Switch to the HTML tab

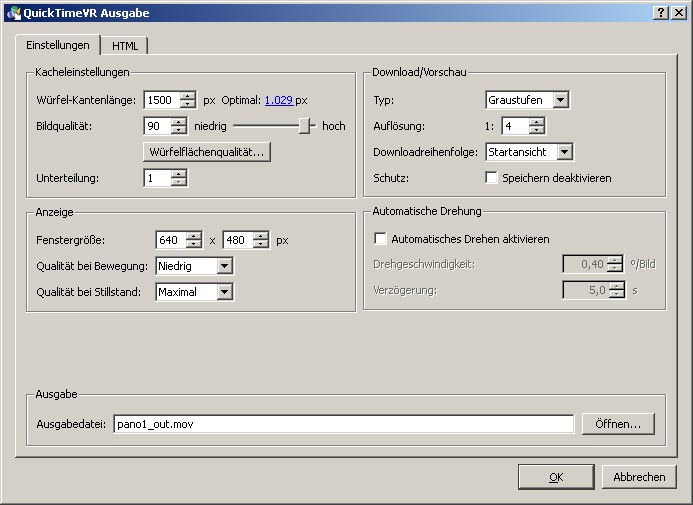coord(125,46)
